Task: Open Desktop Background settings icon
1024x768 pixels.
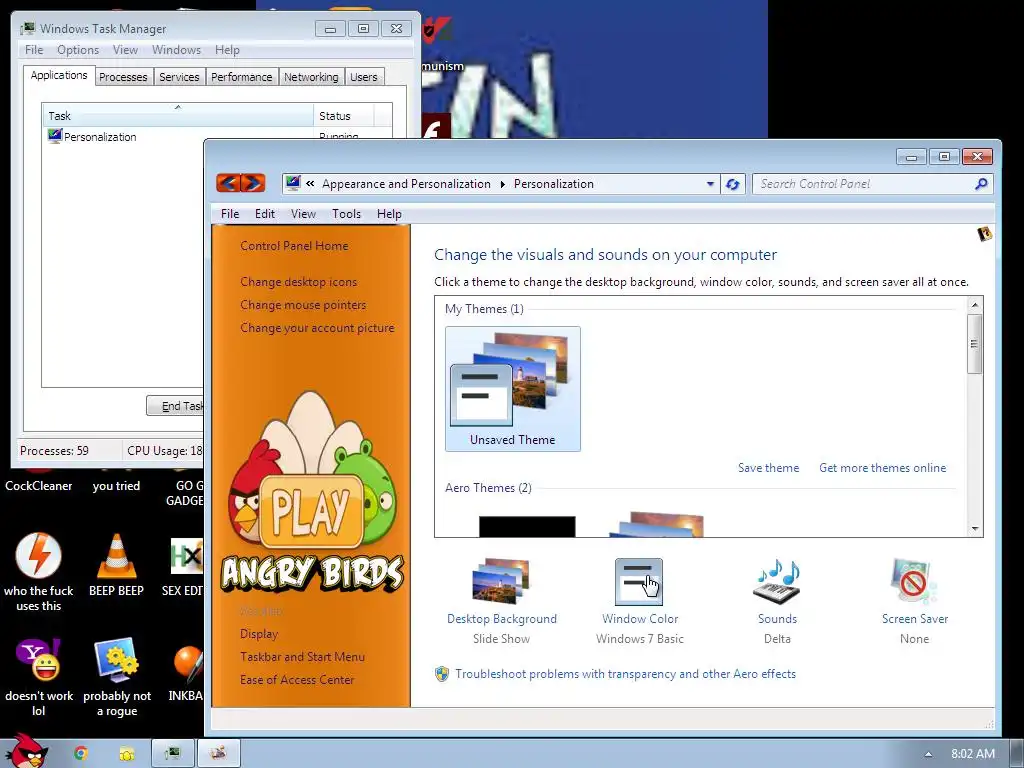Action: point(501,581)
